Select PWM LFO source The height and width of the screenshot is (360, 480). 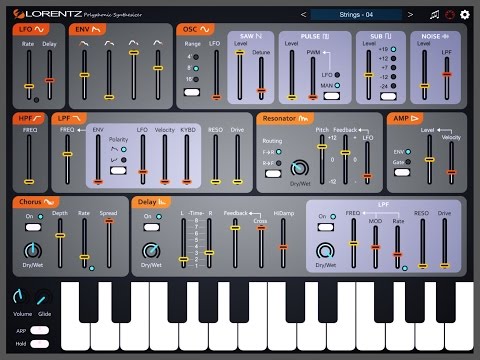coord(337,75)
